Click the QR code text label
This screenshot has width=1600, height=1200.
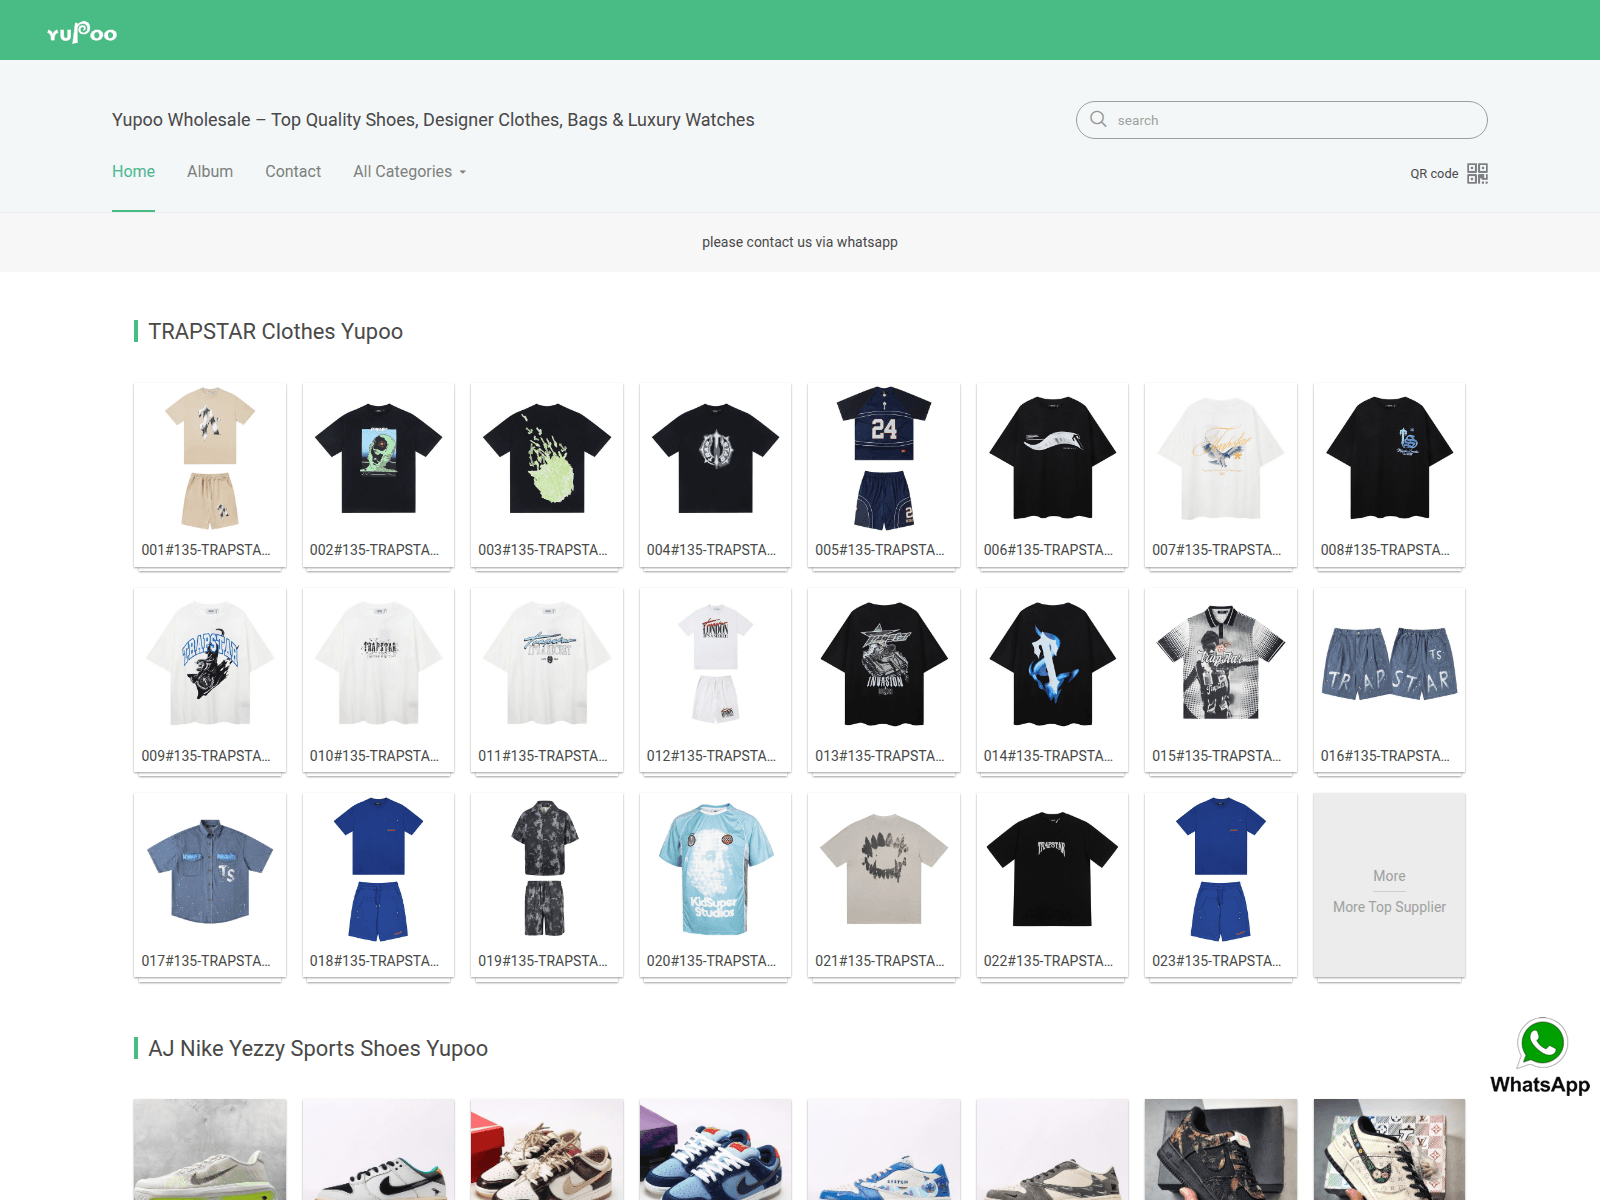coord(1434,174)
